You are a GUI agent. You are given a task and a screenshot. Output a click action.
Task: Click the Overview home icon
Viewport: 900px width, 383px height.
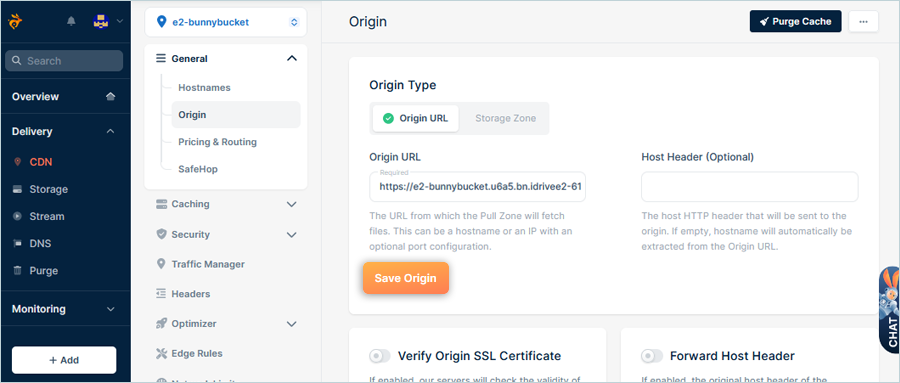click(x=111, y=96)
